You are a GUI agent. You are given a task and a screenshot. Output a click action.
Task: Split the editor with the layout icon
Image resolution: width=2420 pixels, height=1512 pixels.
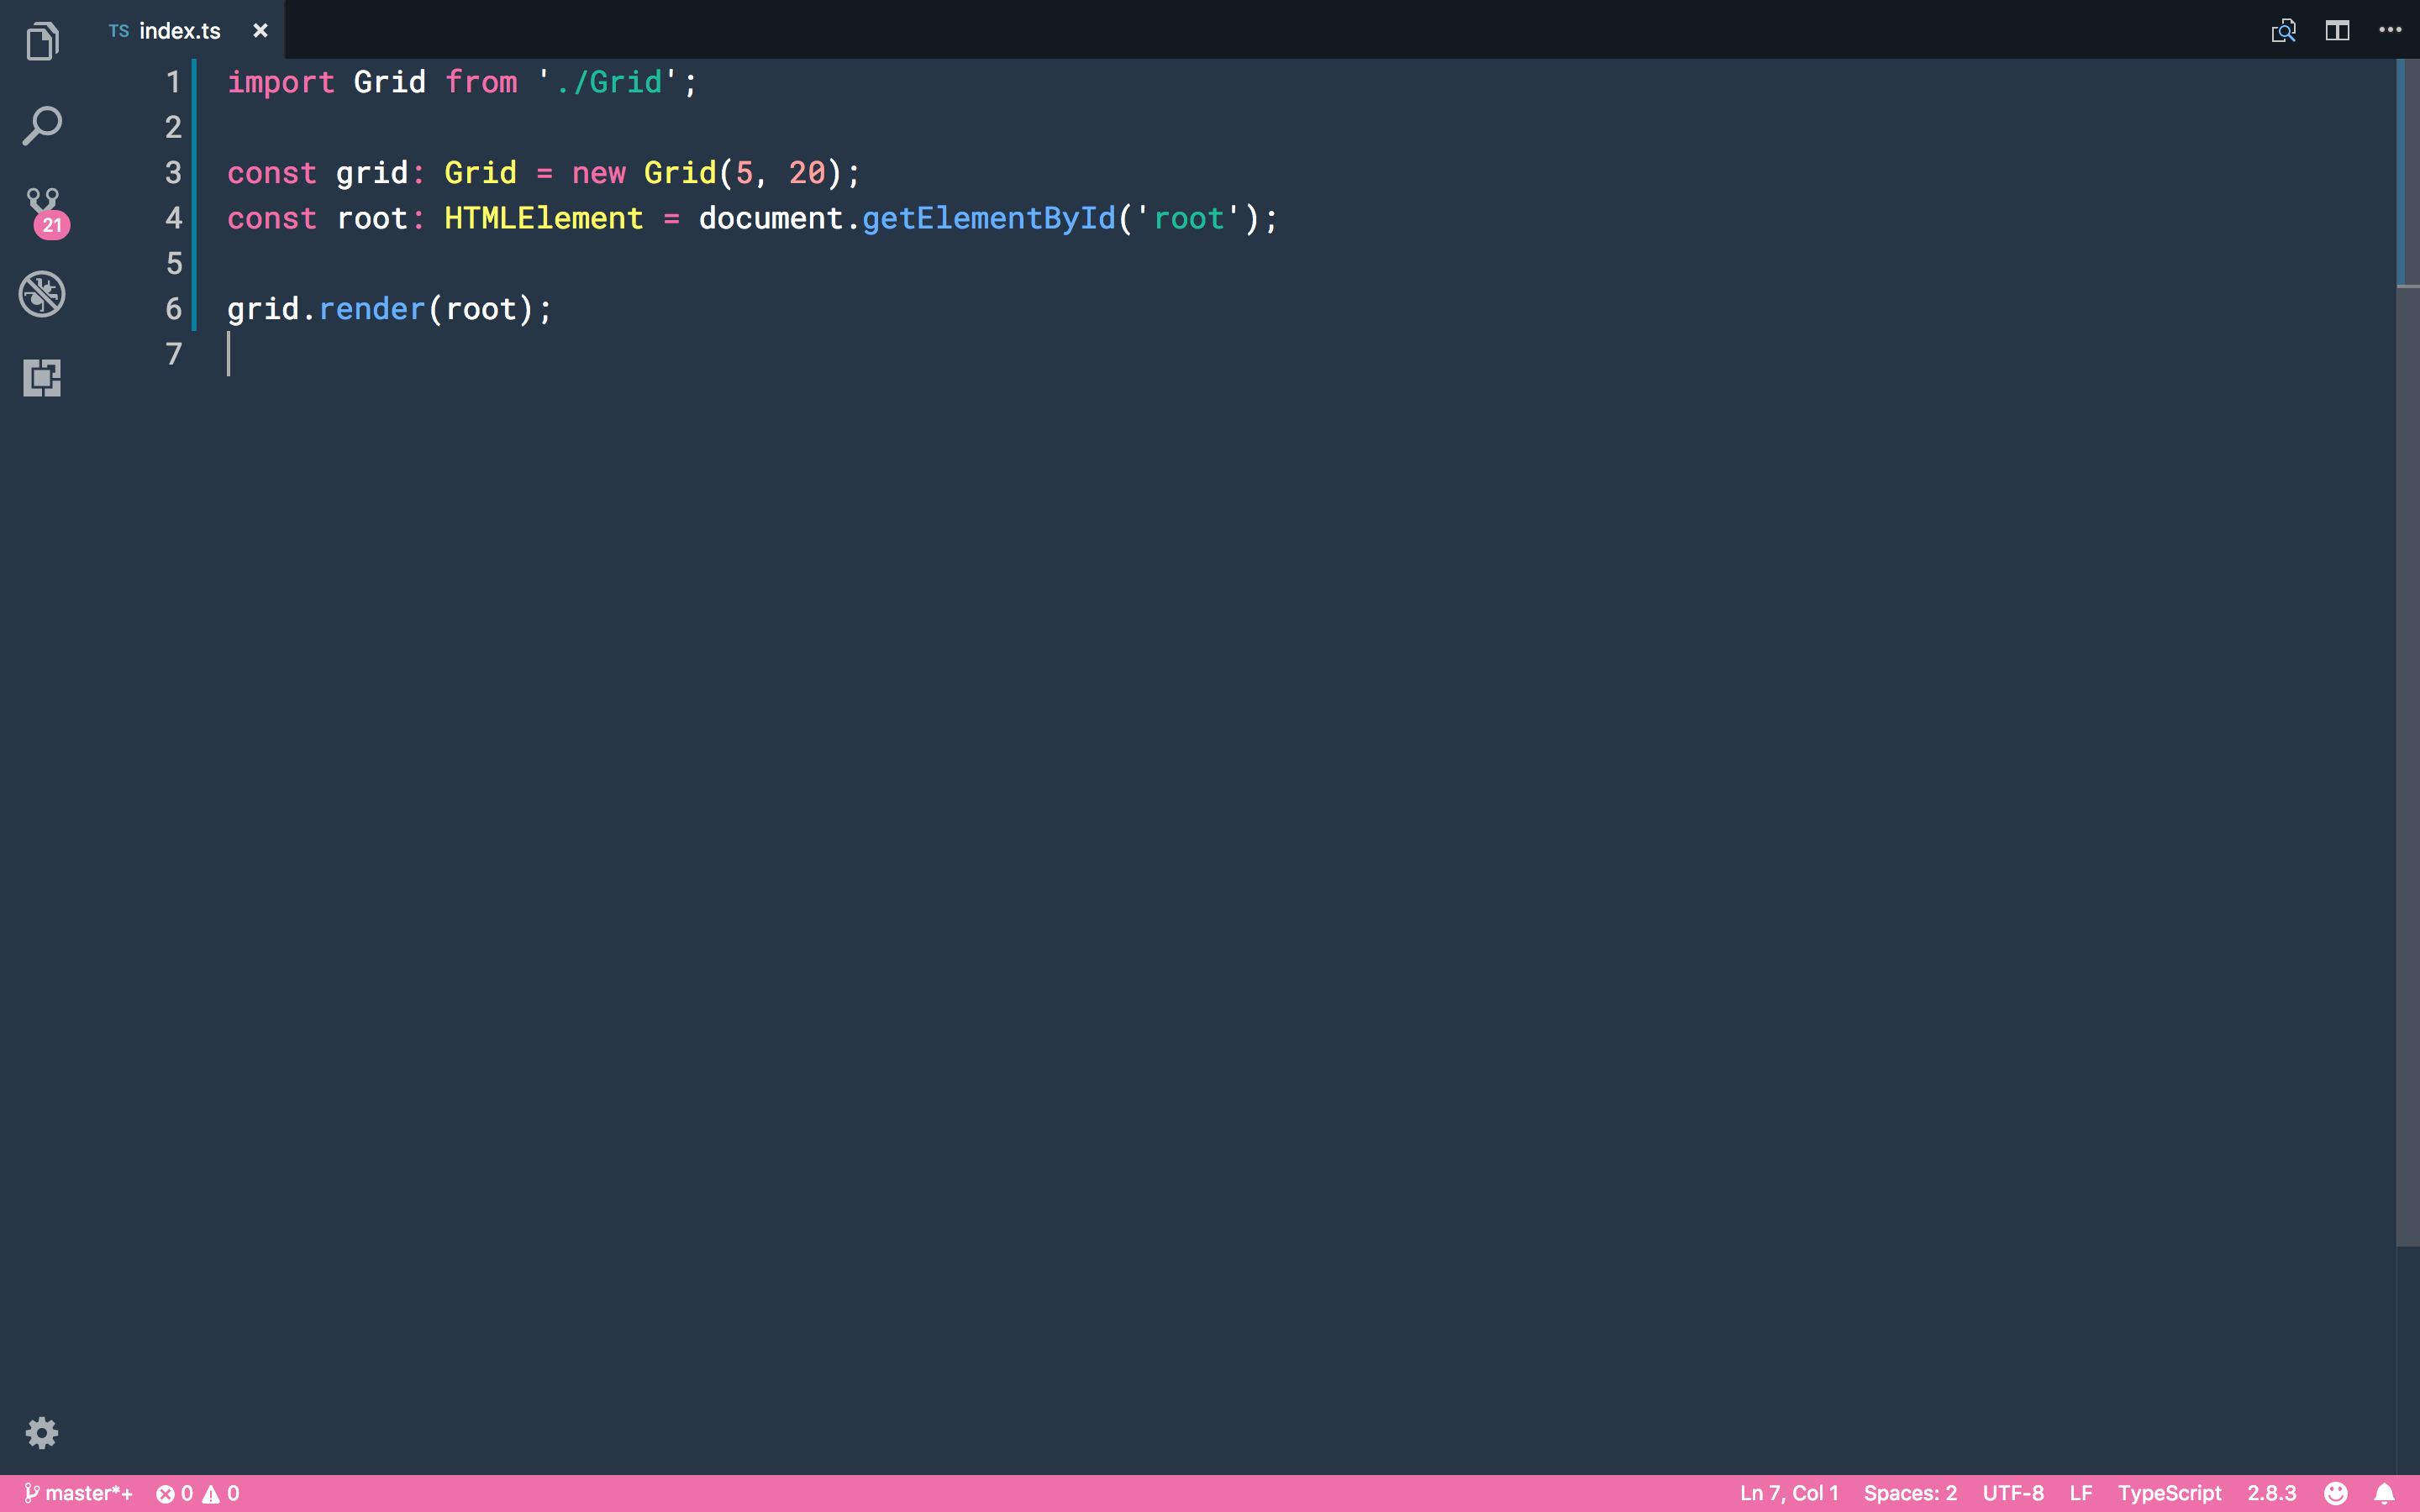tap(2337, 30)
